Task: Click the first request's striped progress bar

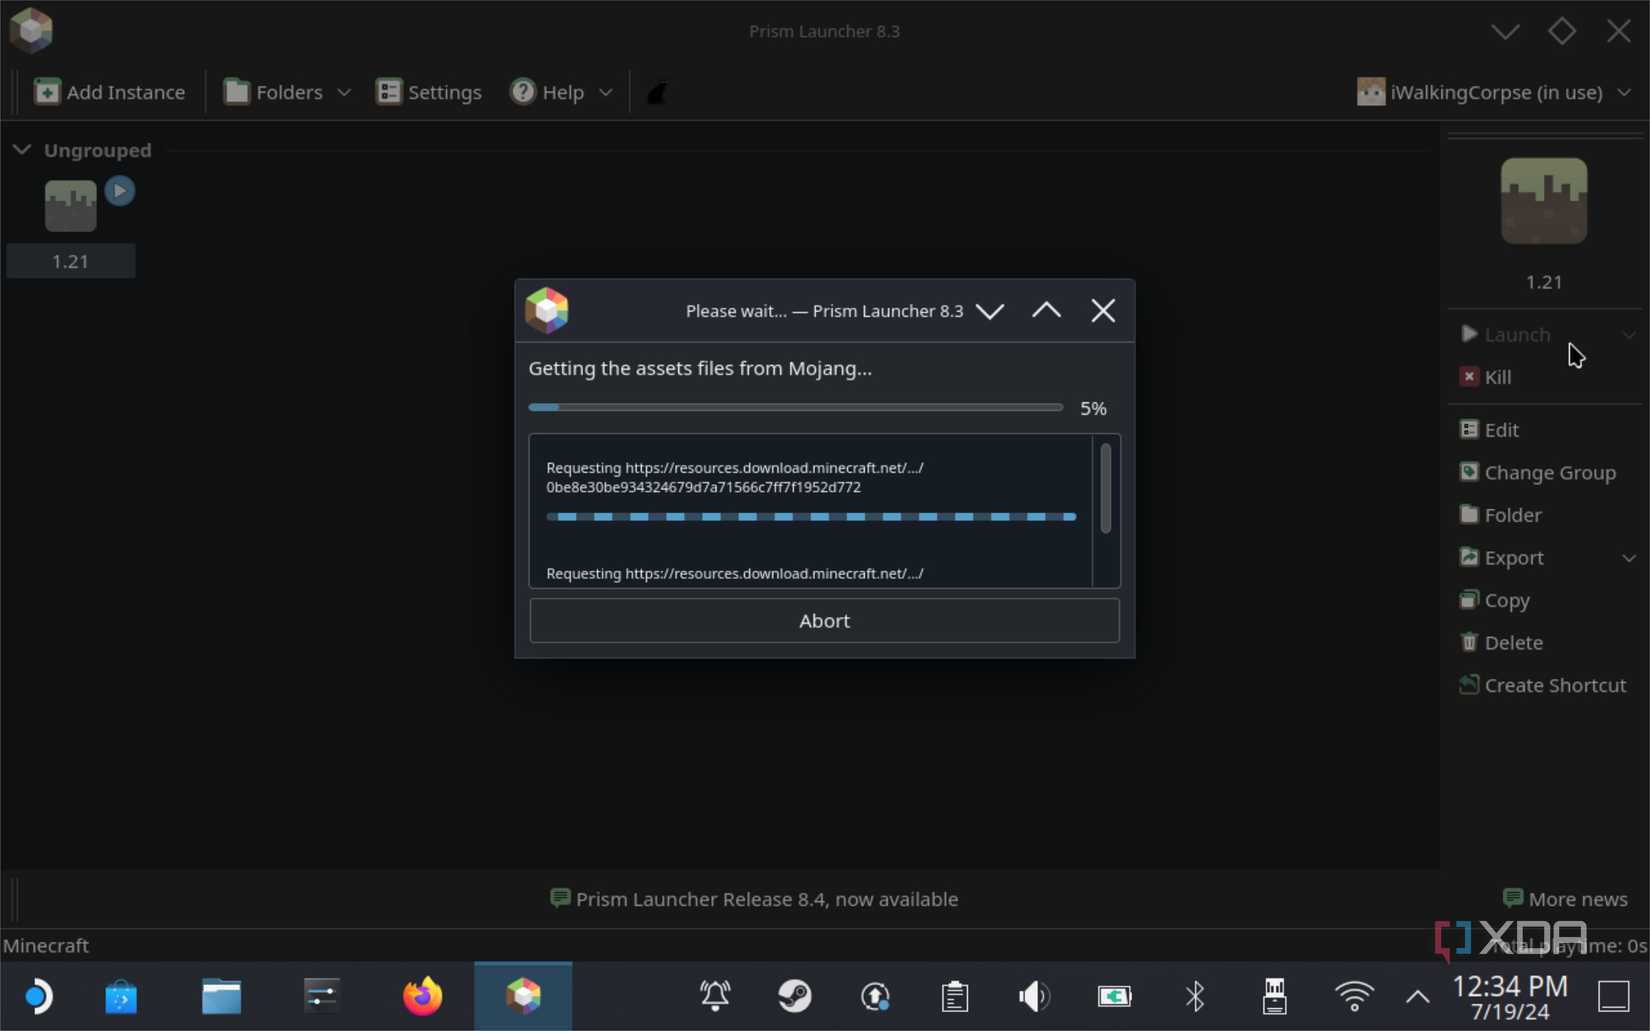Action: [x=811, y=517]
